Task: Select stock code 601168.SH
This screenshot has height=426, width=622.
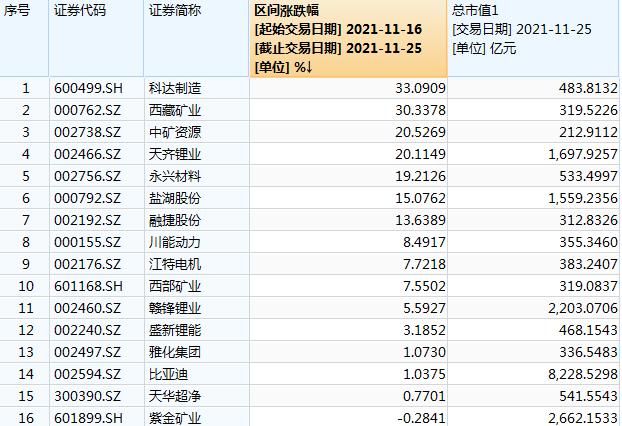Action: point(88,286)
